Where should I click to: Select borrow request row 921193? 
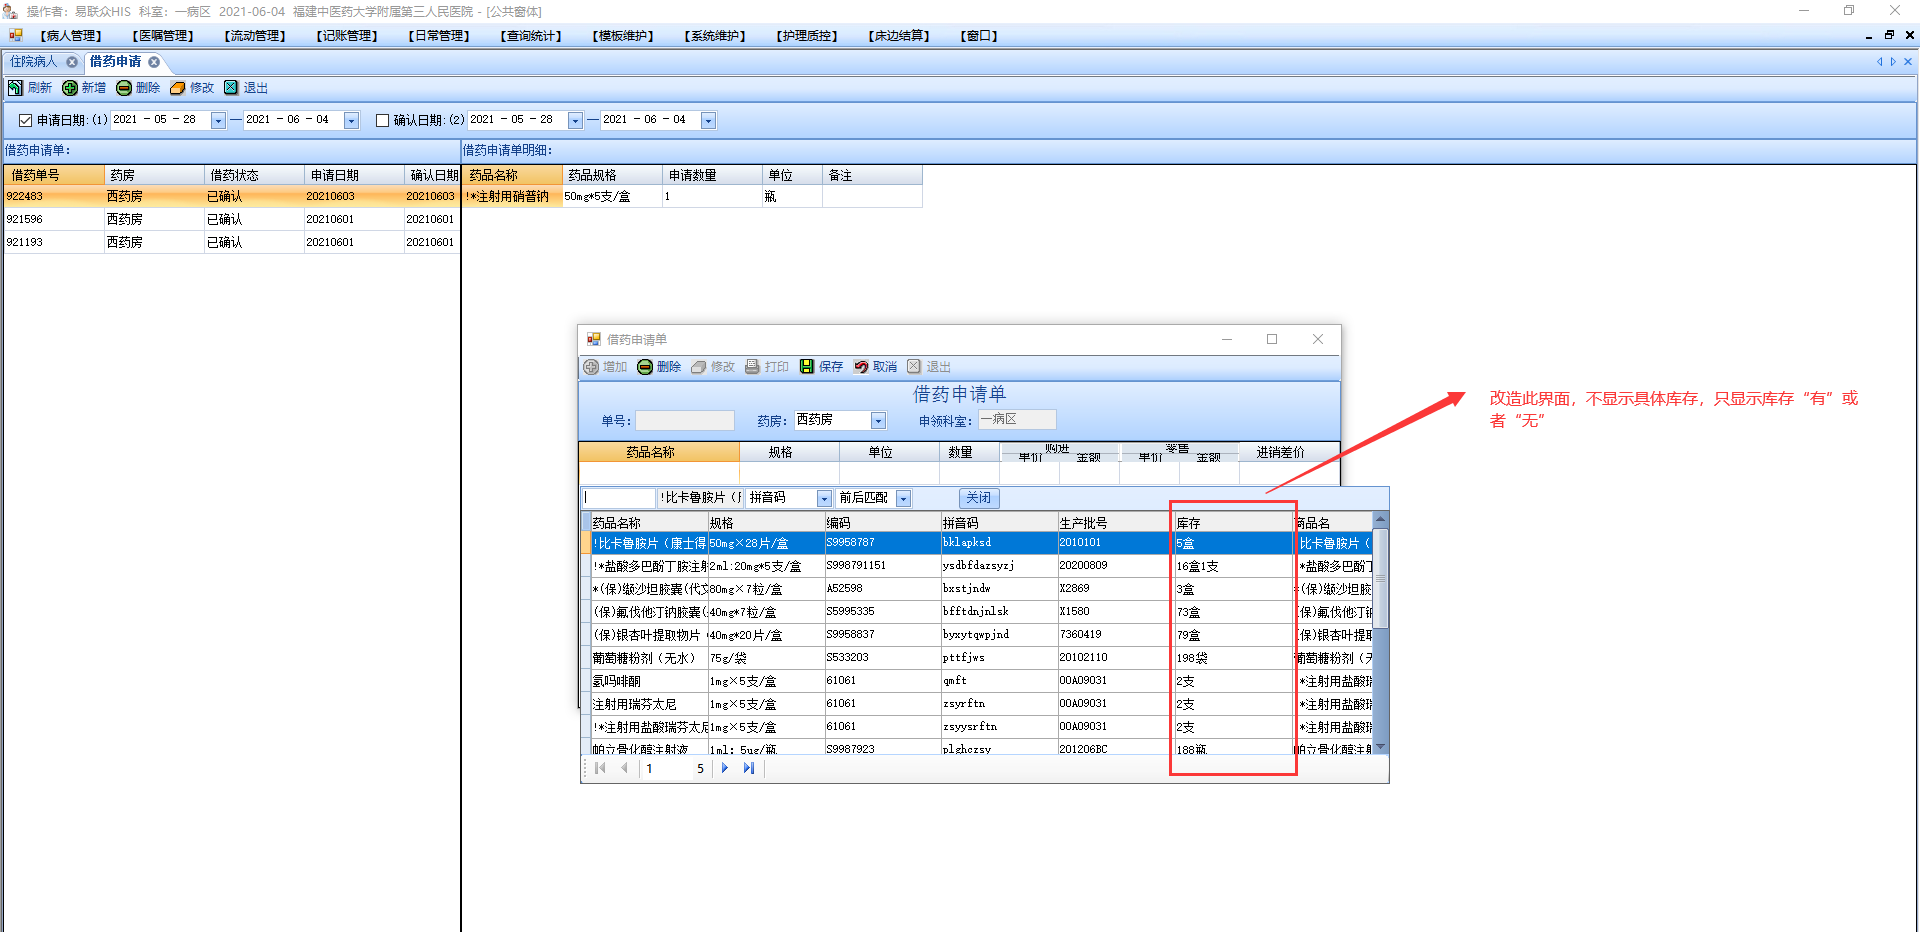tap(232, 242)
